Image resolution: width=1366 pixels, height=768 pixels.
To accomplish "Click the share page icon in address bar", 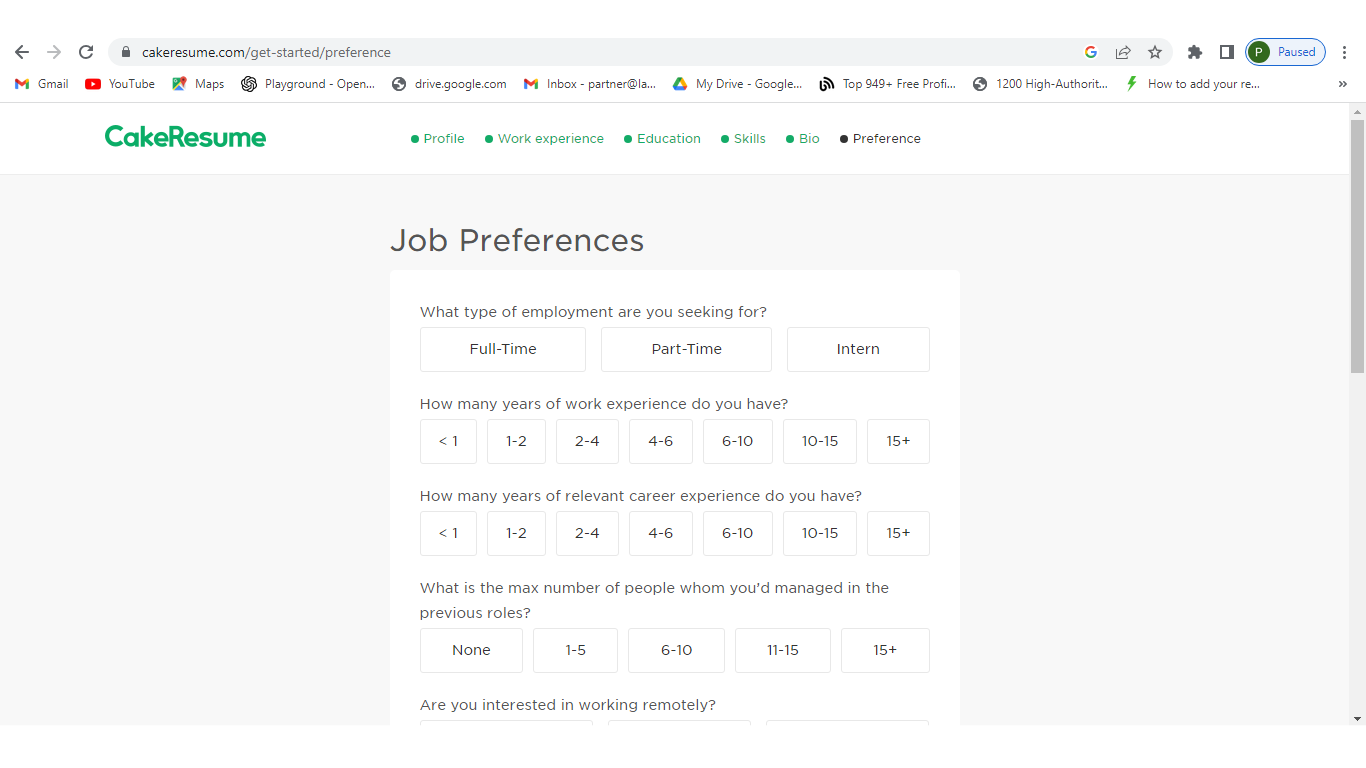I will (1123, 52).
